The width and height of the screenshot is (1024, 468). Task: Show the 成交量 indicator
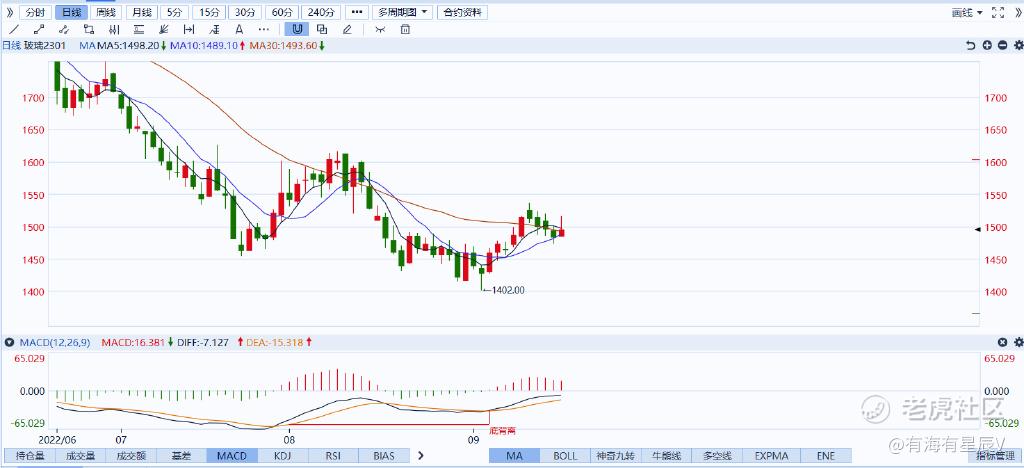79,456
